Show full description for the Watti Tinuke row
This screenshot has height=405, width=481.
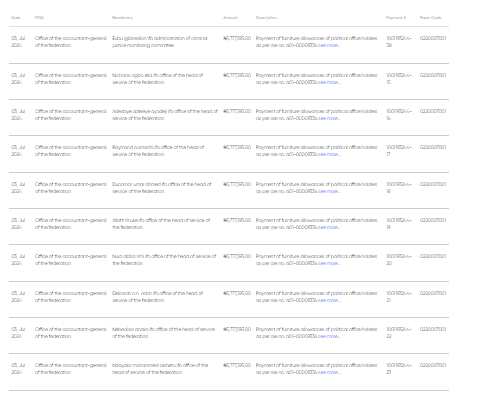tap(329, 227)
